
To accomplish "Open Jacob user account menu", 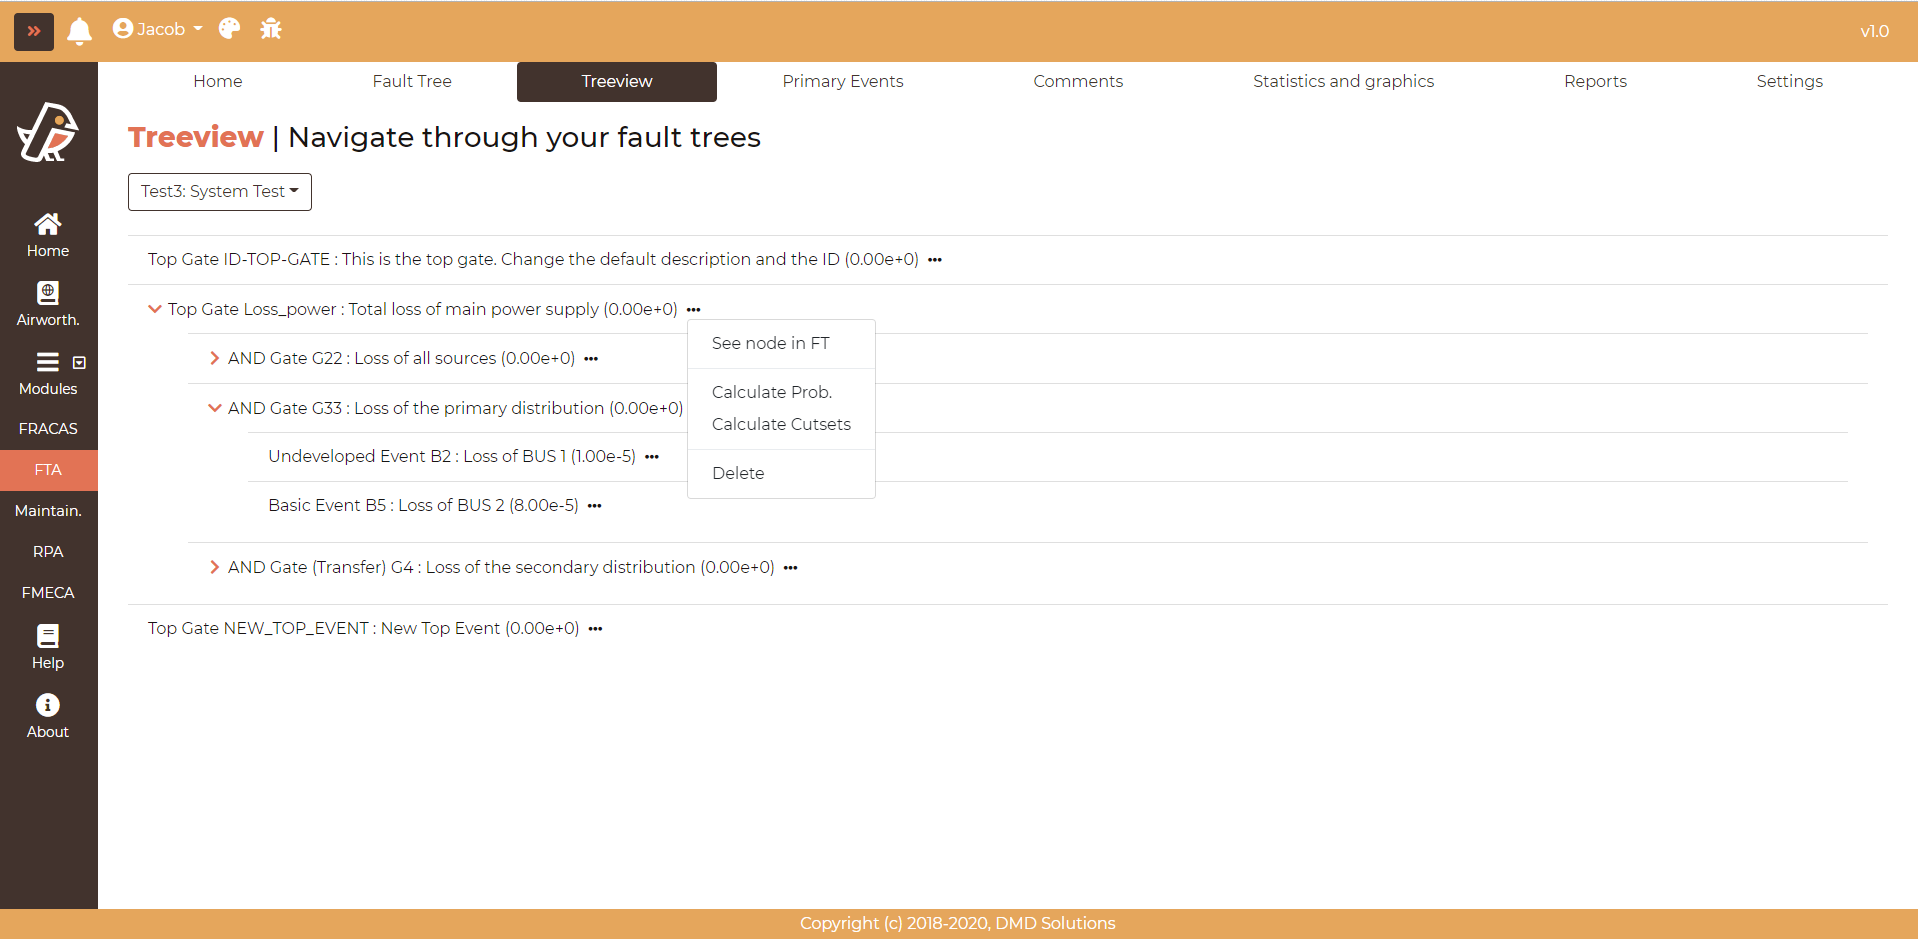I will pyautogui.click(x=158, y=29).
